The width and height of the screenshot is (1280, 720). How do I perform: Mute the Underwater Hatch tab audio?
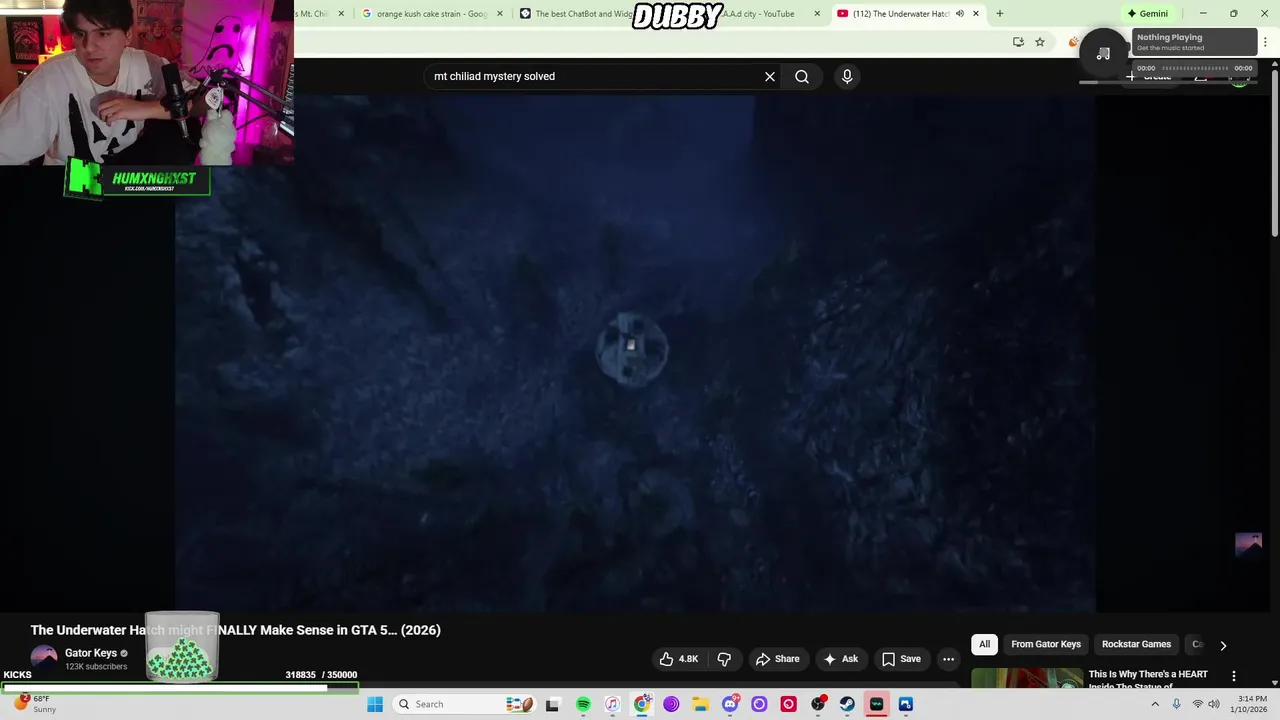point(960,14)
